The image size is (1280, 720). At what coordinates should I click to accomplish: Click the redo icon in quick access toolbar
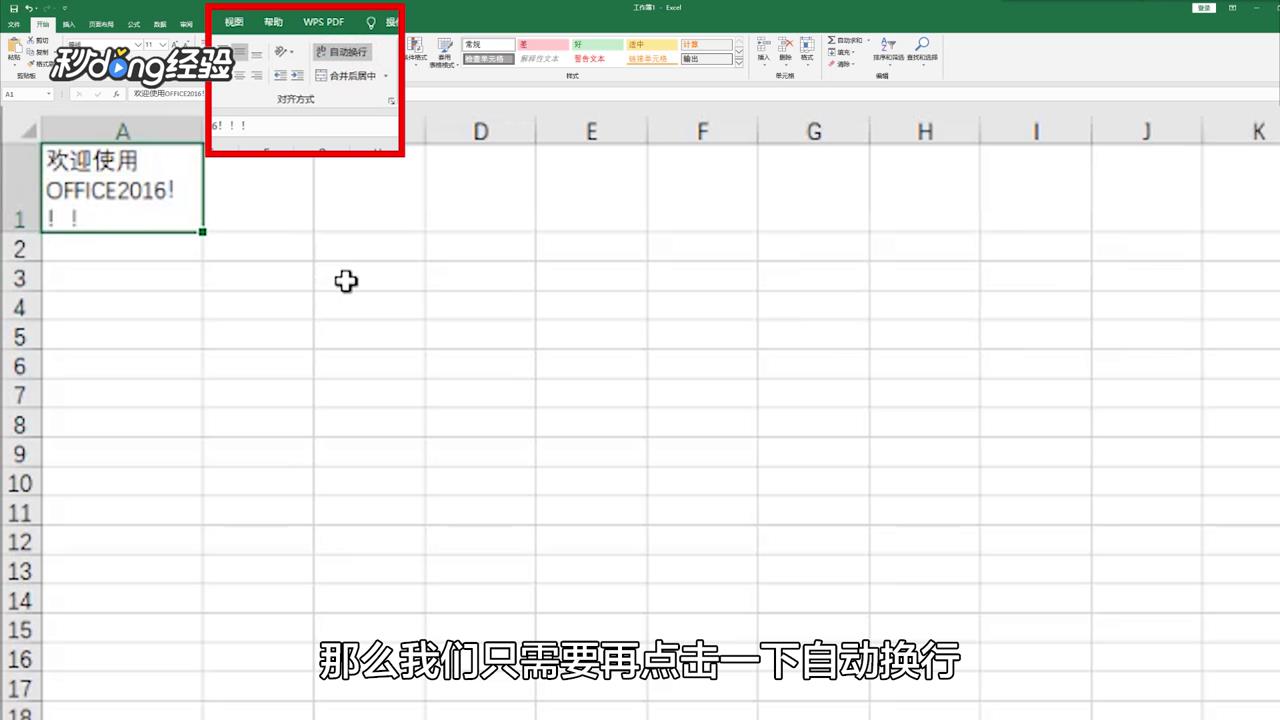click(46, 8)
